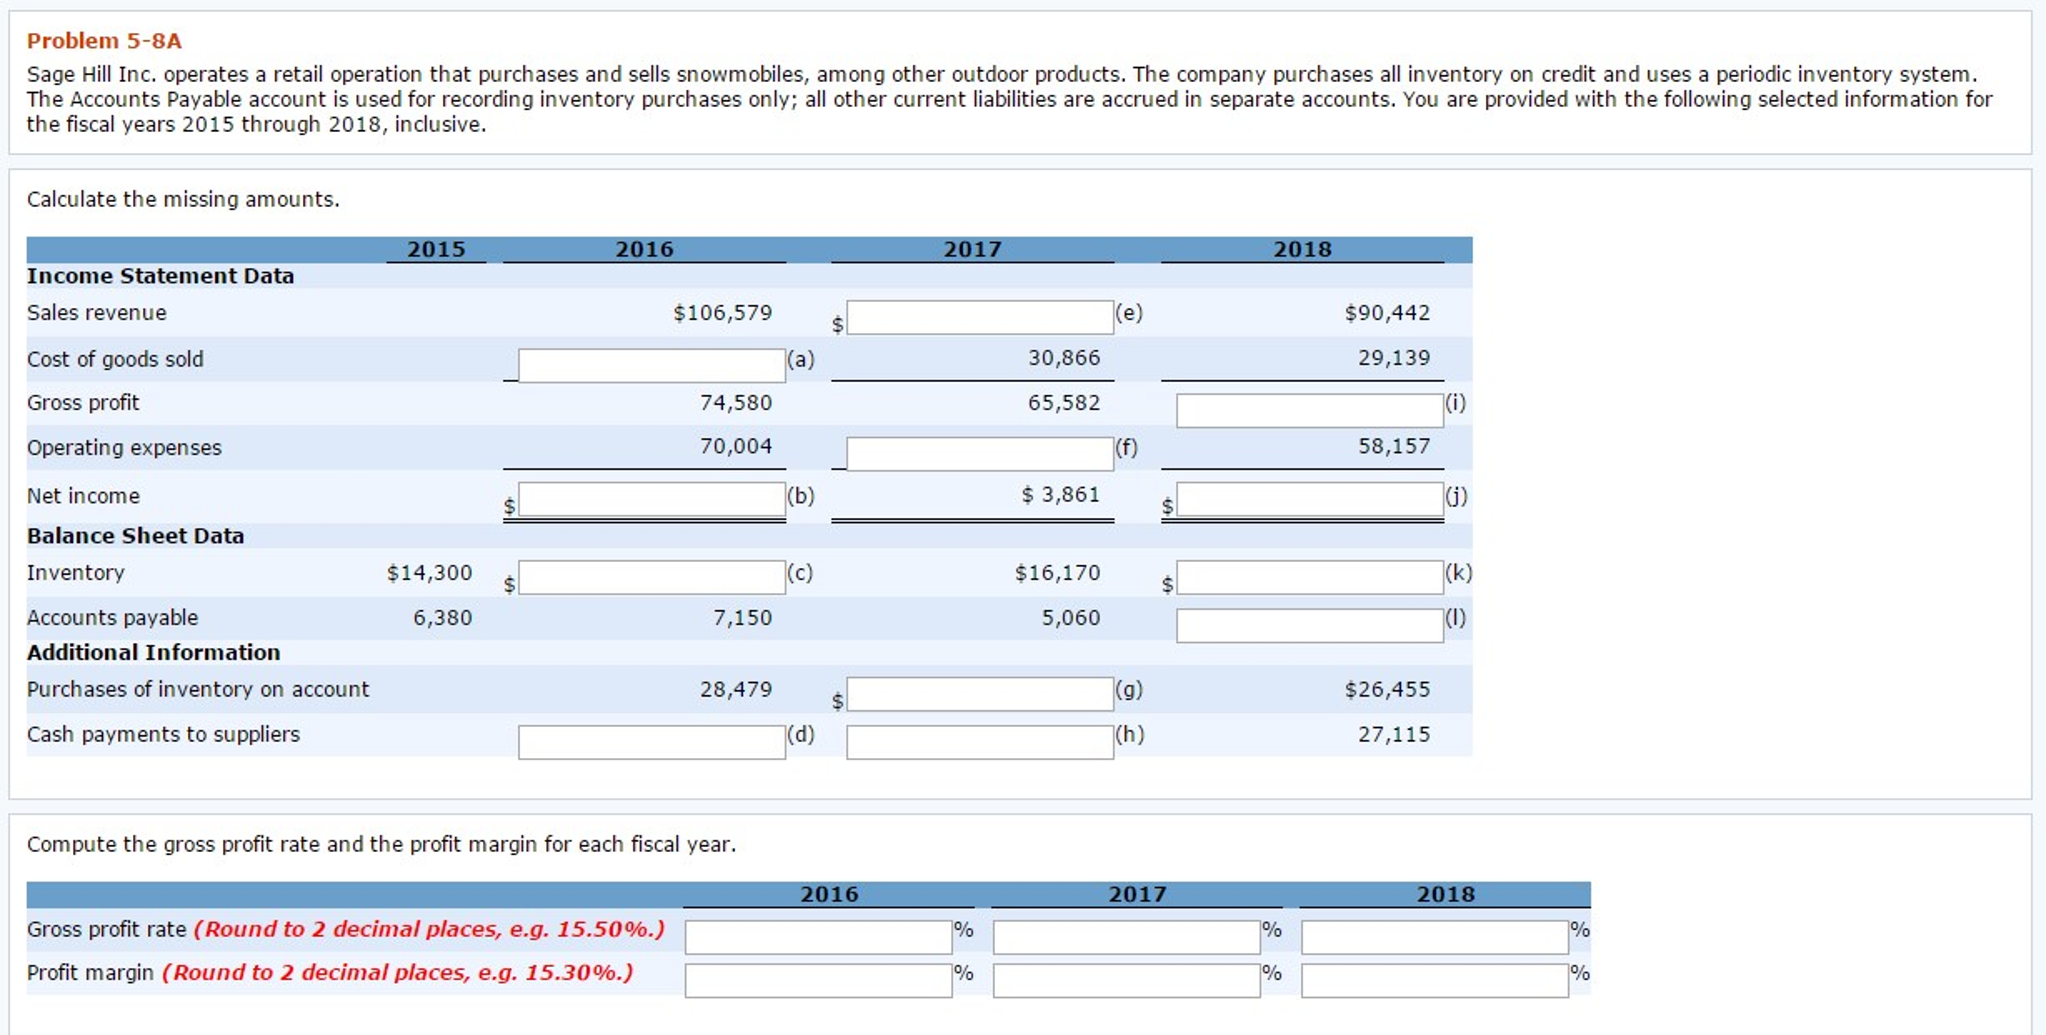Click the Balance Sheet Data heading
This screenshot has height=1035, width=2046.
(135, 536)
